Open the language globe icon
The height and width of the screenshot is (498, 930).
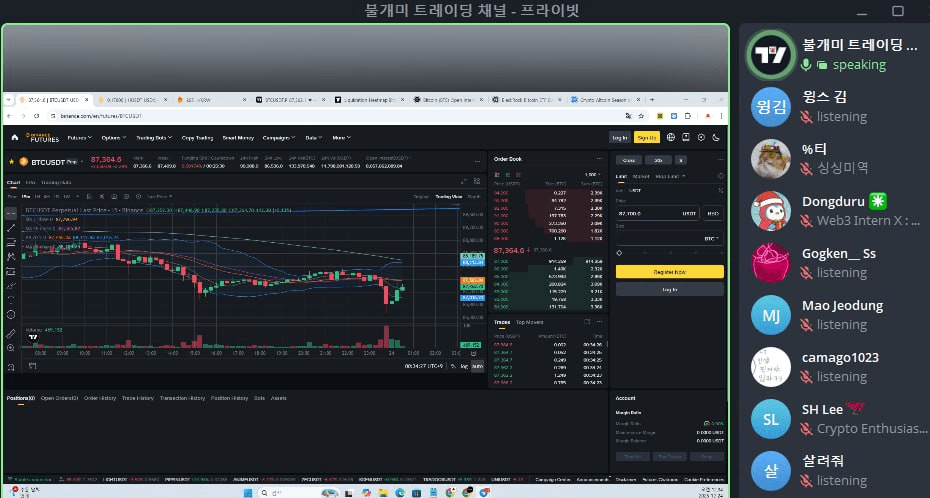coord(671,138)
